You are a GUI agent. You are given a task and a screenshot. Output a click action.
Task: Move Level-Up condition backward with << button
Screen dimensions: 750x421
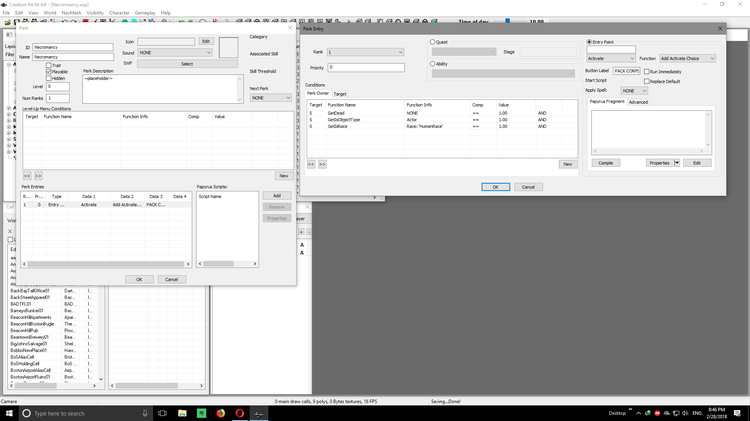(27, 176)
